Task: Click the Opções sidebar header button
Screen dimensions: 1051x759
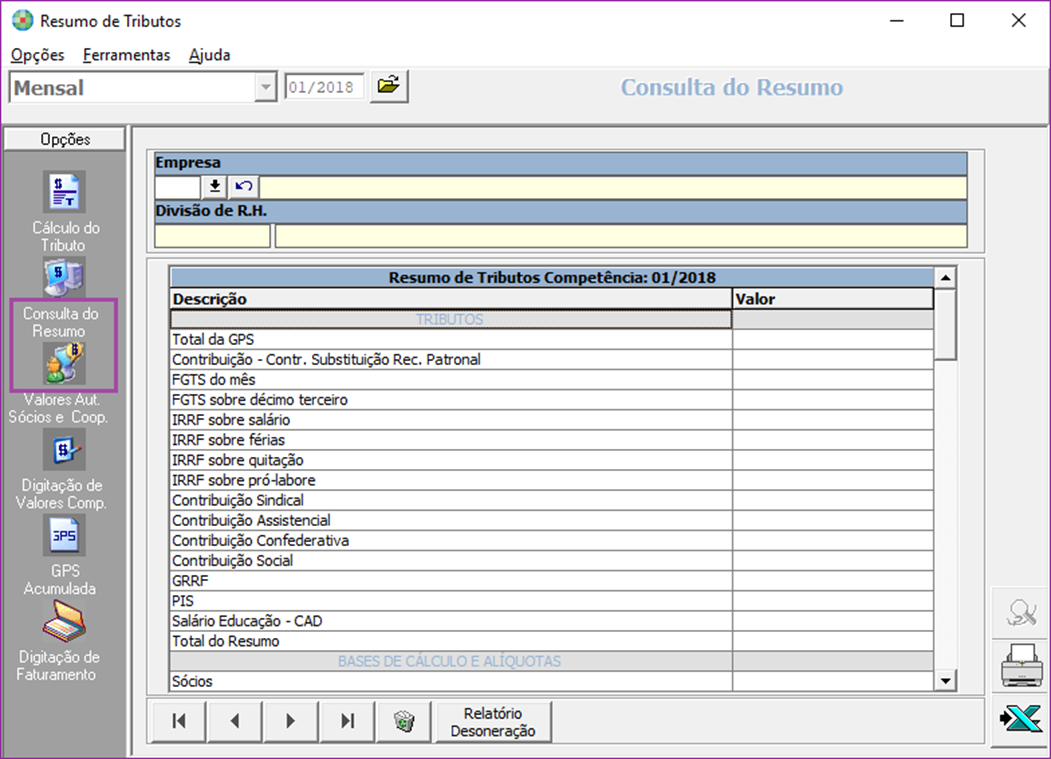Action: [64, 139]
